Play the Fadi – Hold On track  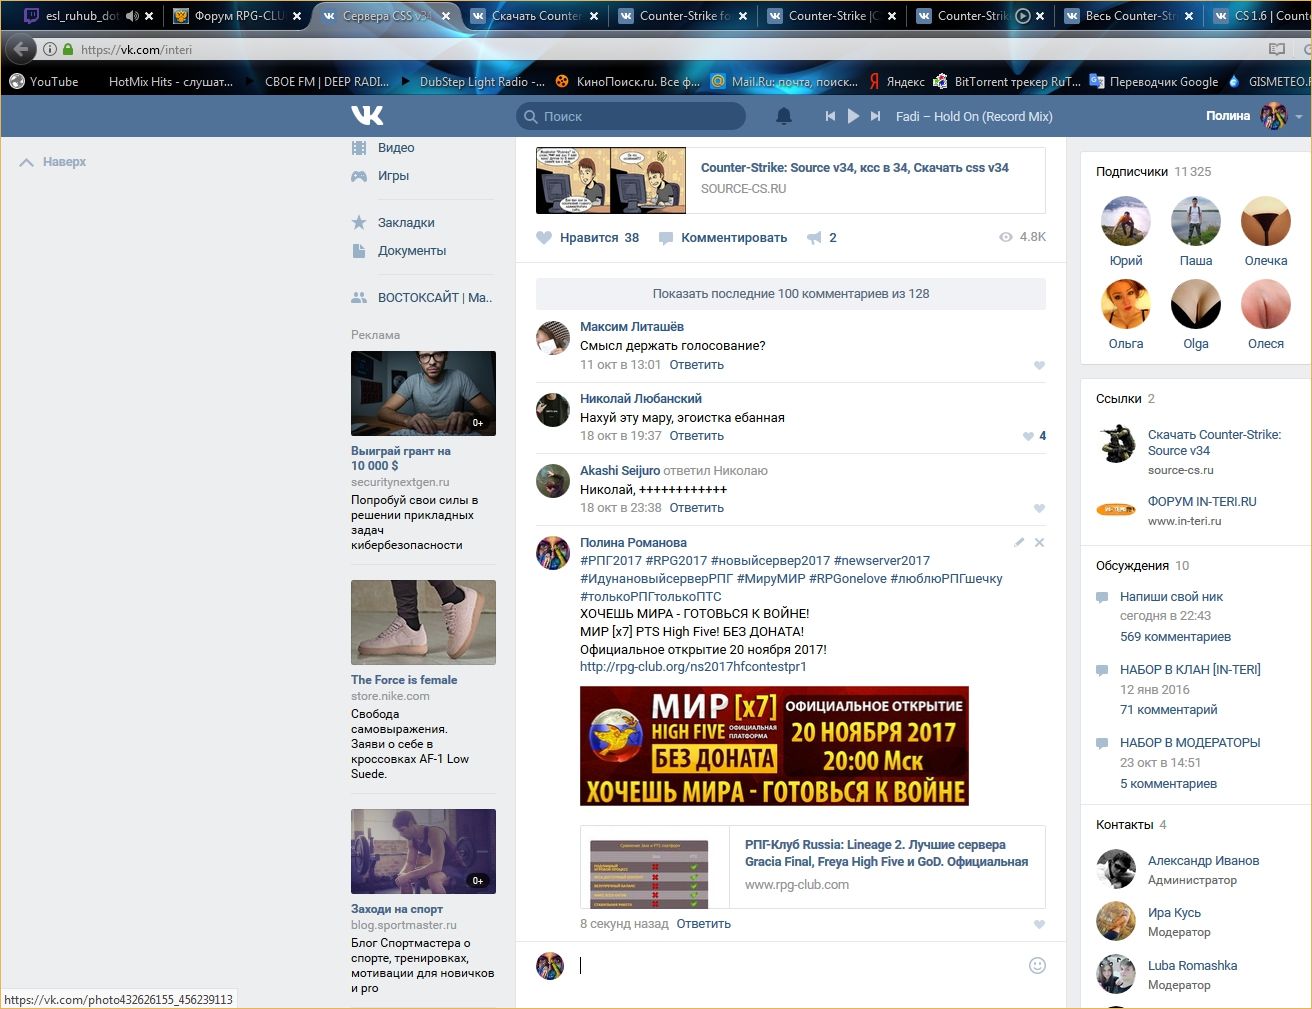click(853, 116)
